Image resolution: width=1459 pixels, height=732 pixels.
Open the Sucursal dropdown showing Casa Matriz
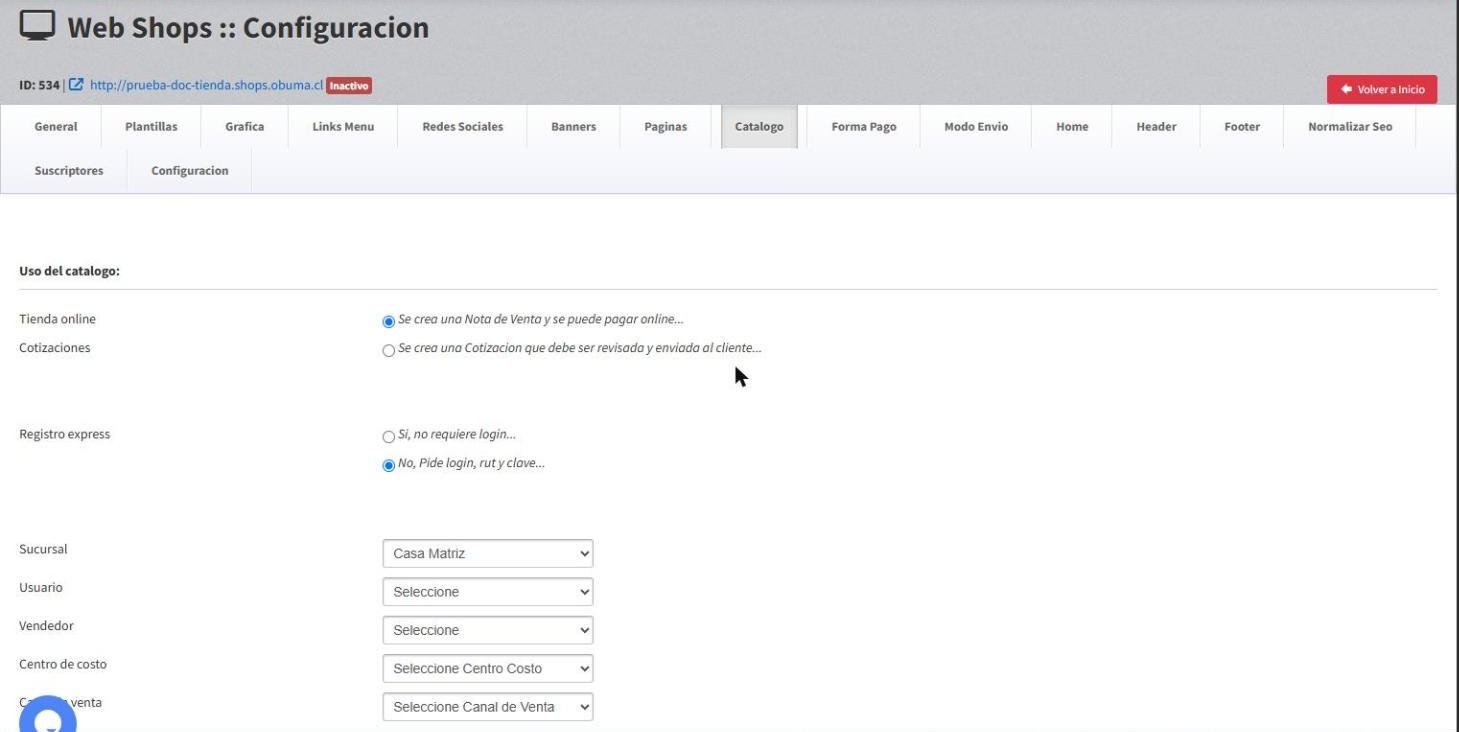488,553
